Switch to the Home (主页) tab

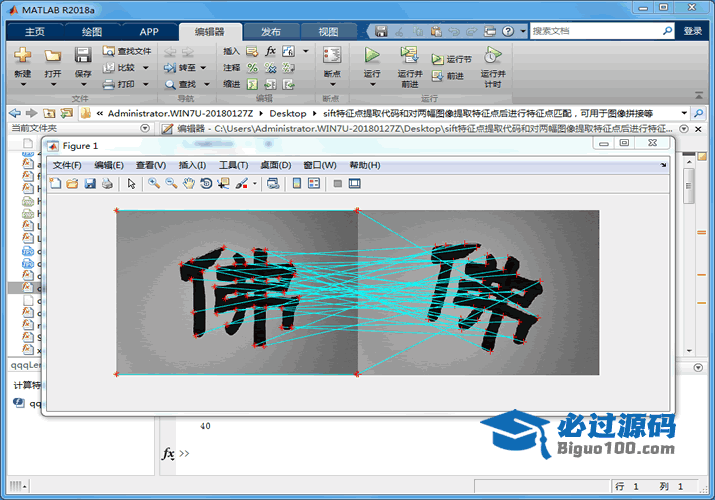coord(35,32)
